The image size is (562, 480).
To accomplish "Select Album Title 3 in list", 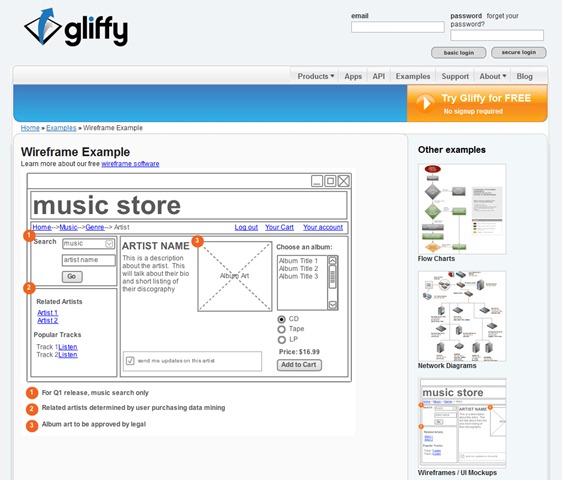I will pyautogui.click(x=298, y=276).
